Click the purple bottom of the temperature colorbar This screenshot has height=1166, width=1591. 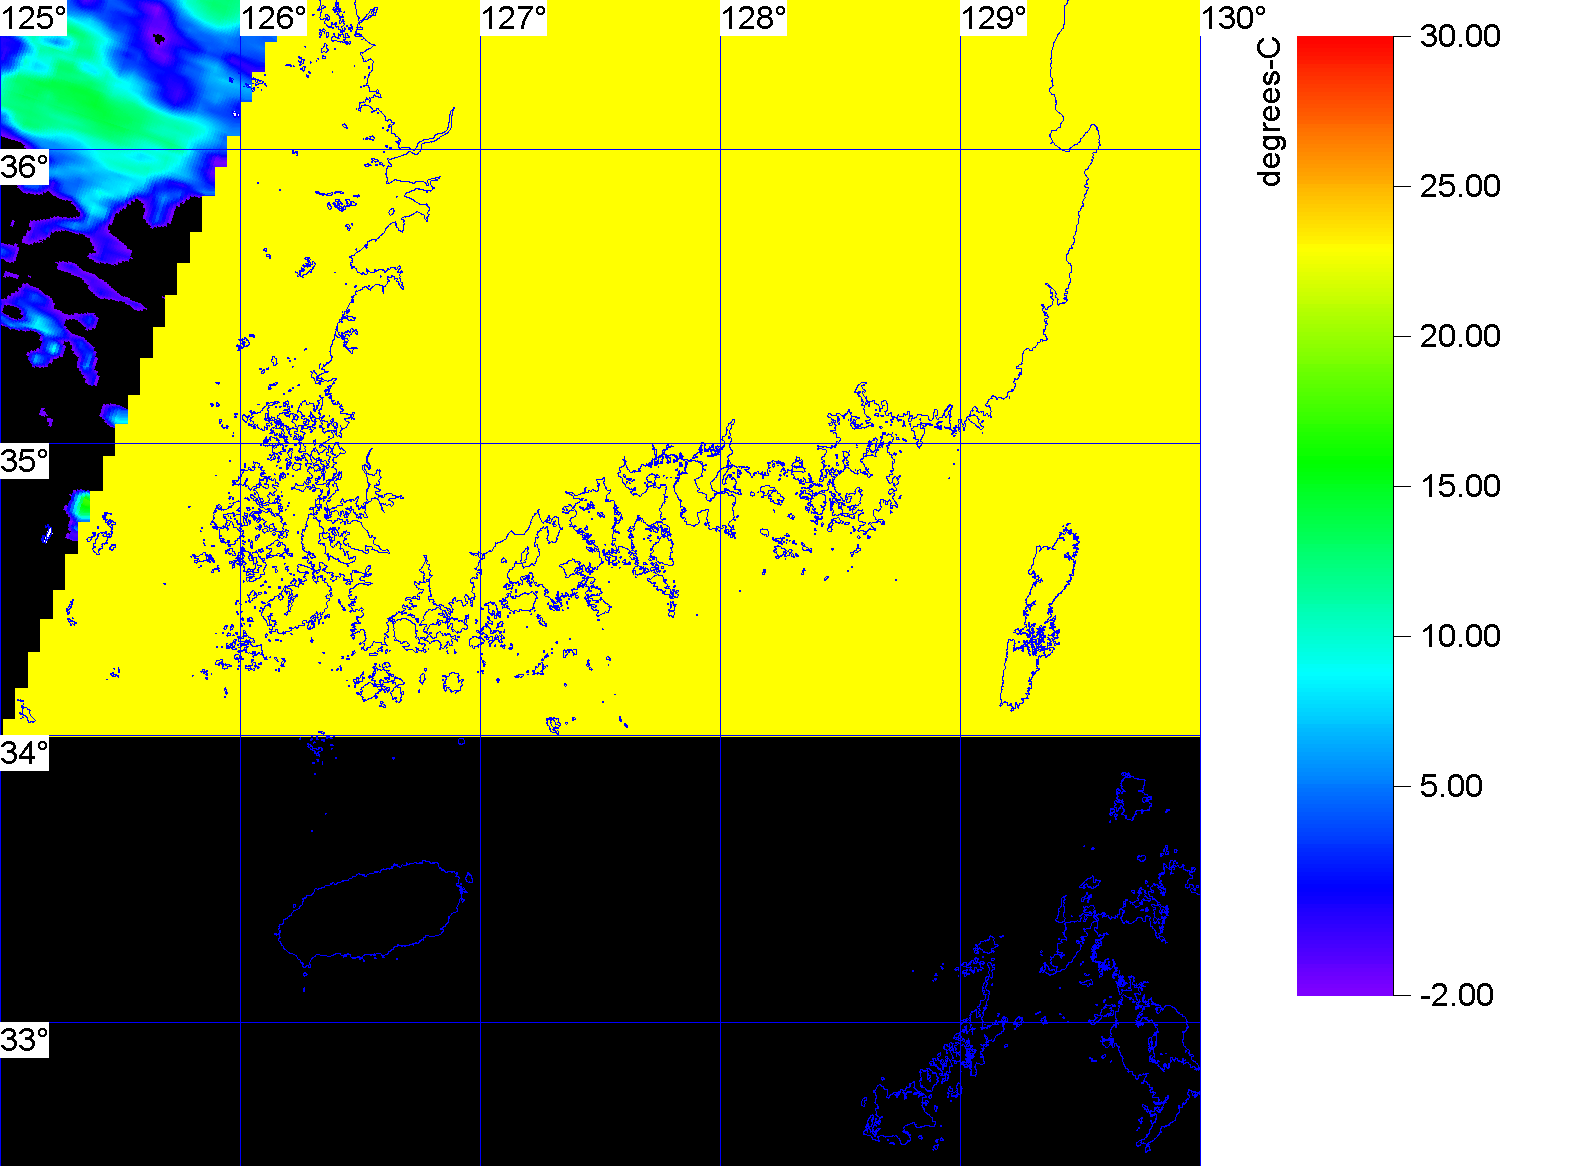[1345, 980]
